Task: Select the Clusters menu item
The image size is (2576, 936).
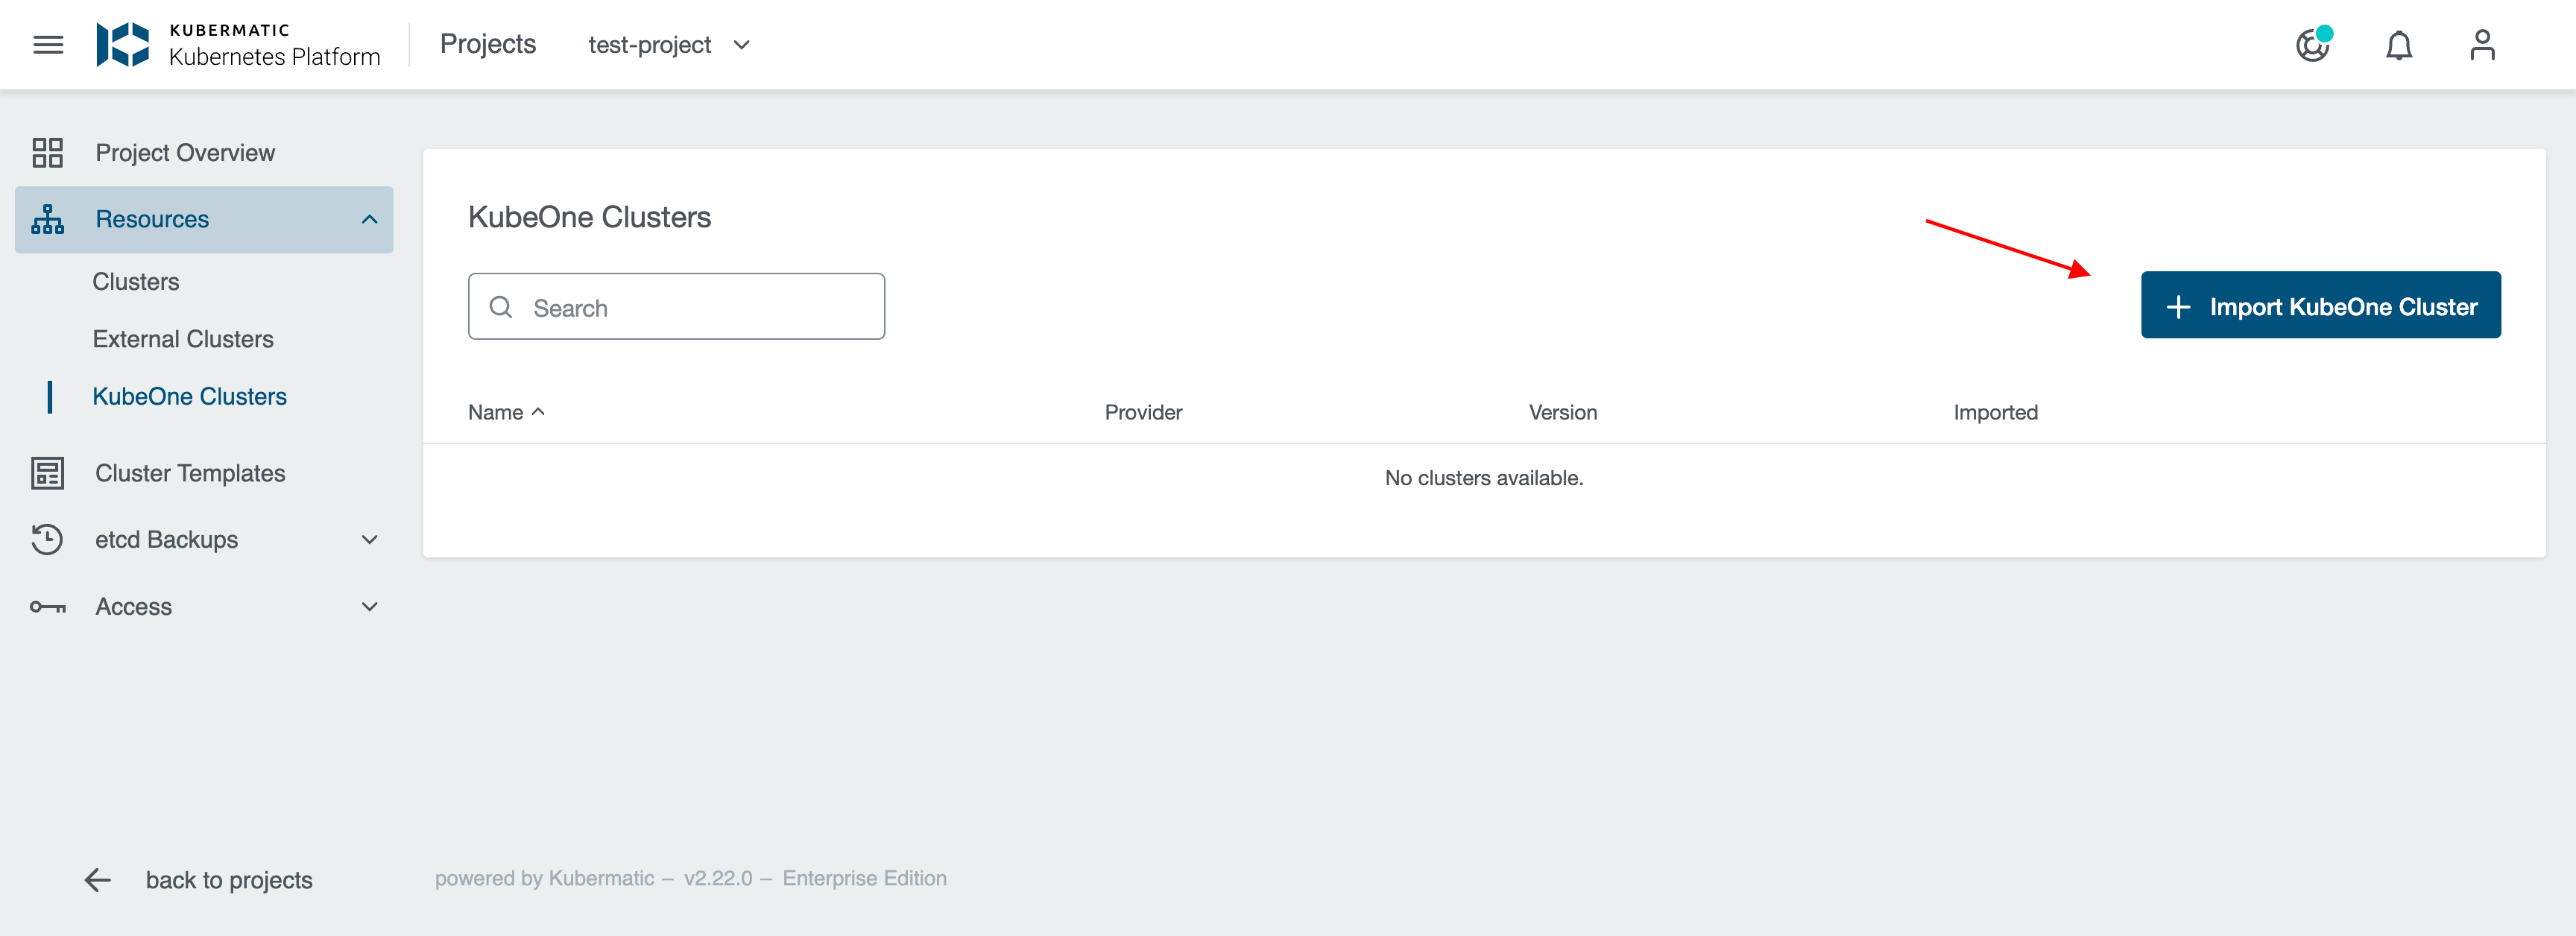Action: pos(136,282)
